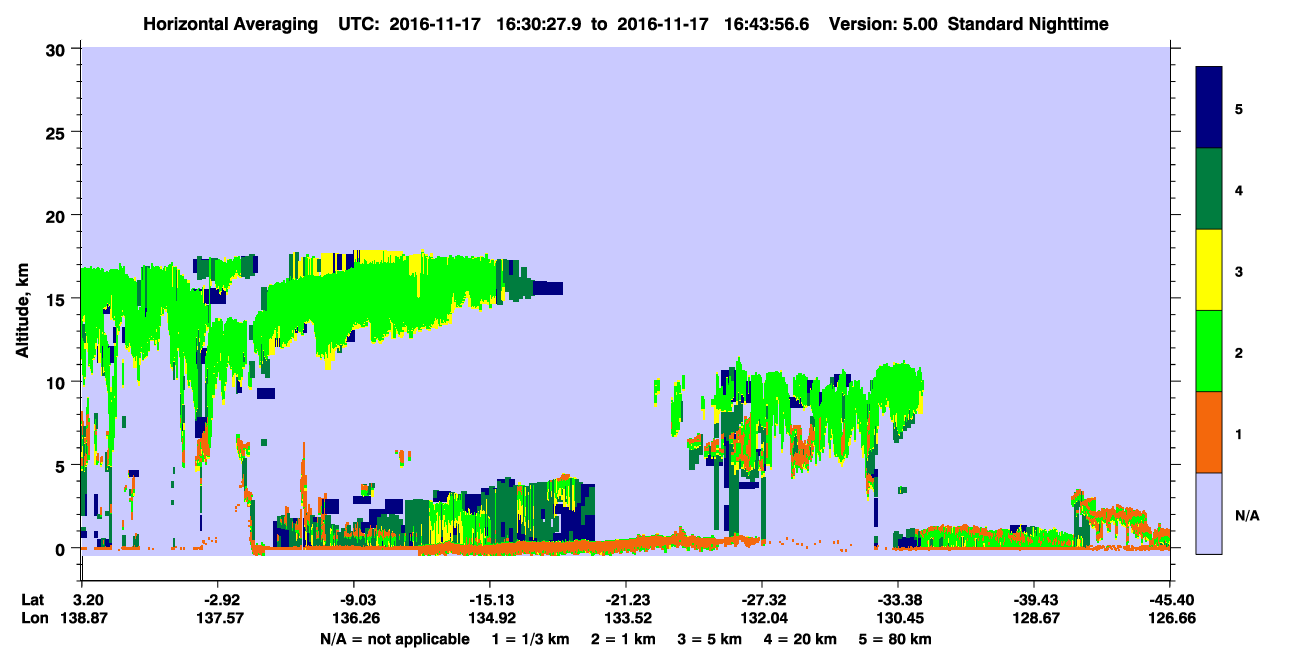Click the legend entry '5 = 80 km'

(x=897, y=639)
